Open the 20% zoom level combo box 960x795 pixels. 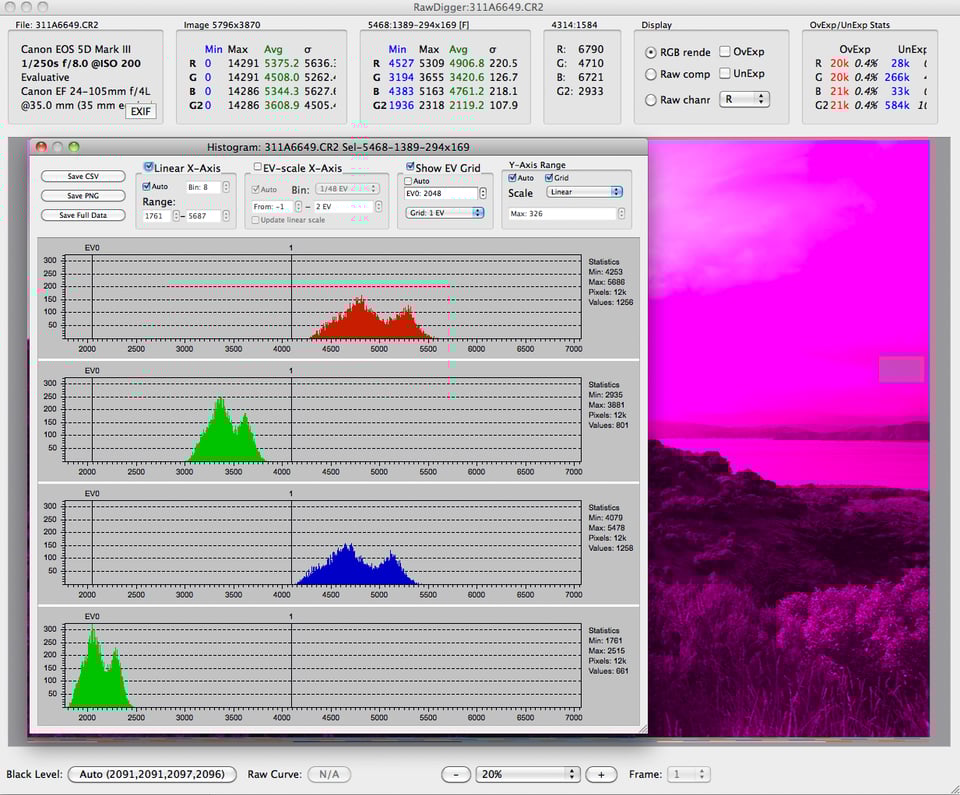pos(528,774)
